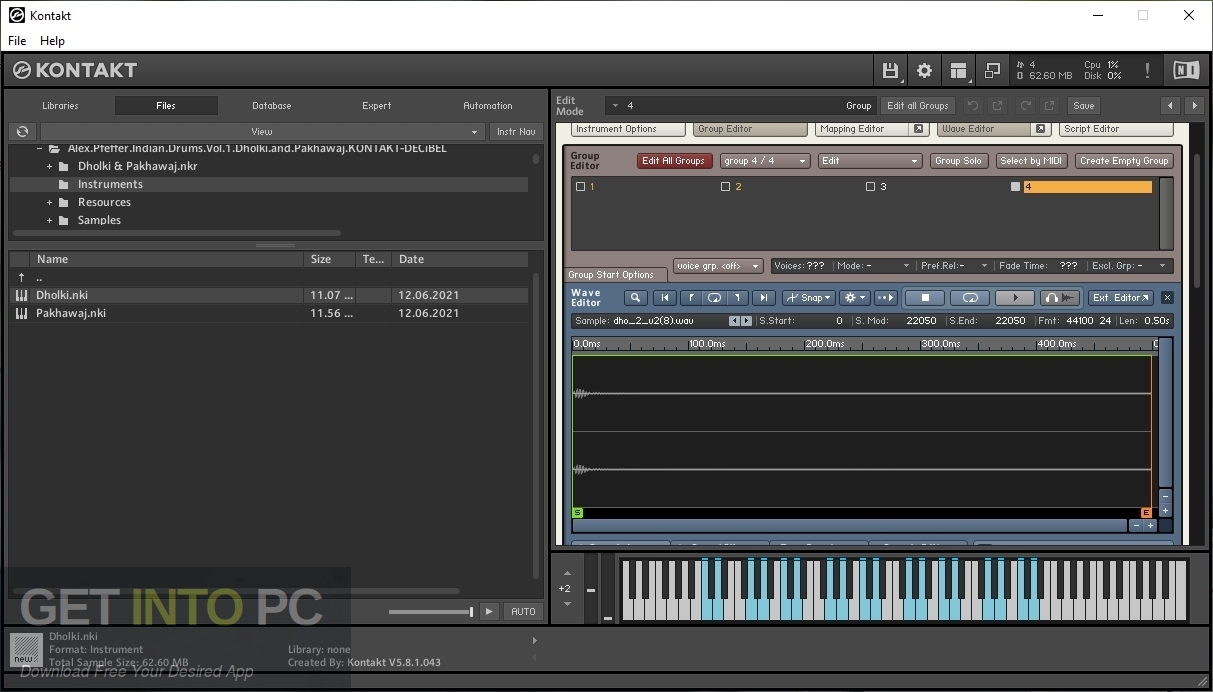The width and height of the screenshot is (1213, 692).
Task: Open the Instrument Options tab
Action: [x=629, y=129]
